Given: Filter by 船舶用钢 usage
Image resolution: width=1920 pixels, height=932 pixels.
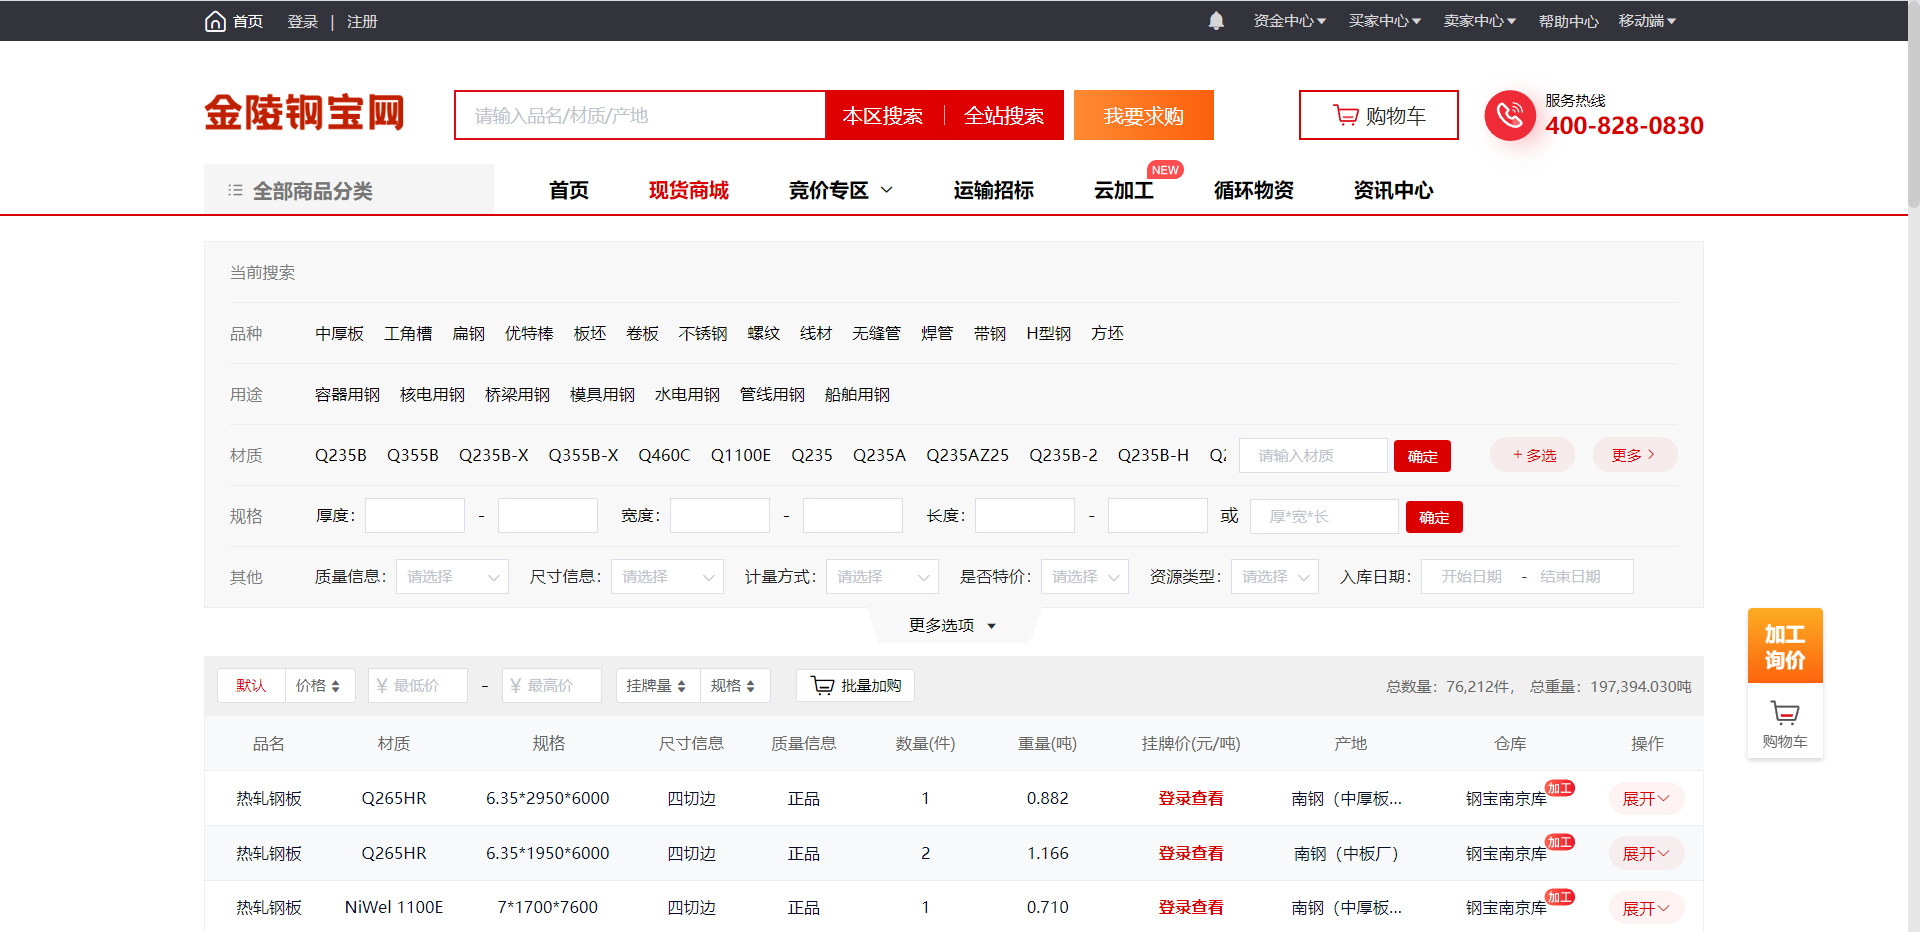Looking at the screenshot, I should (857, 394).
